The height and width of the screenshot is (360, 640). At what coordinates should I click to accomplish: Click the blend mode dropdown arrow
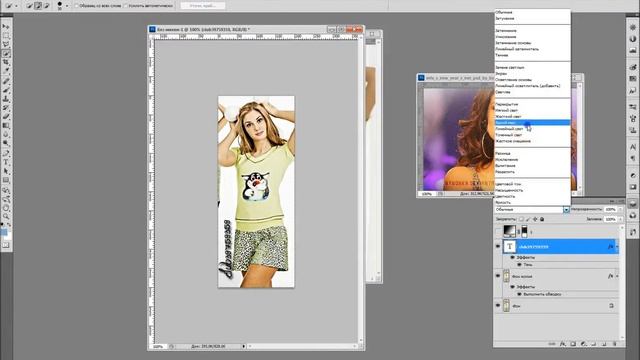[566, 209]
